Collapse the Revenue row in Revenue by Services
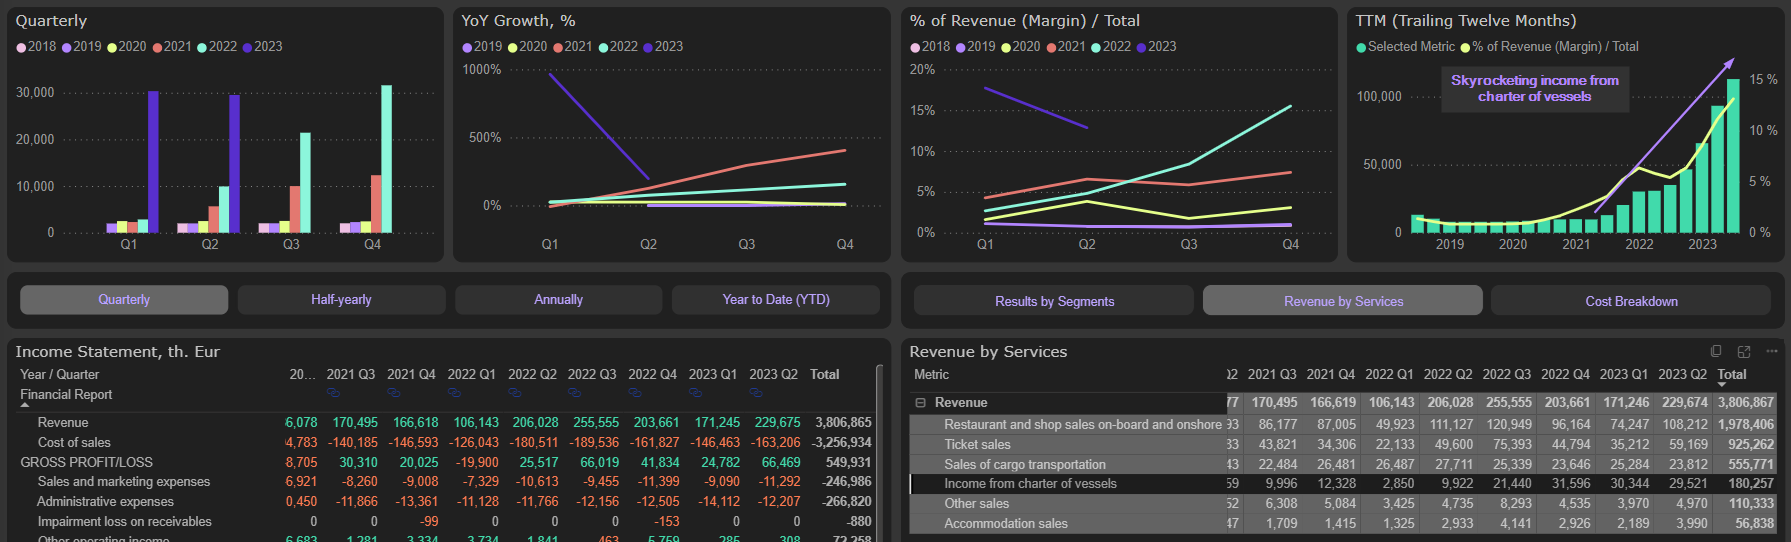Screen dimensions: 1791x542 [x=920, y=403]
